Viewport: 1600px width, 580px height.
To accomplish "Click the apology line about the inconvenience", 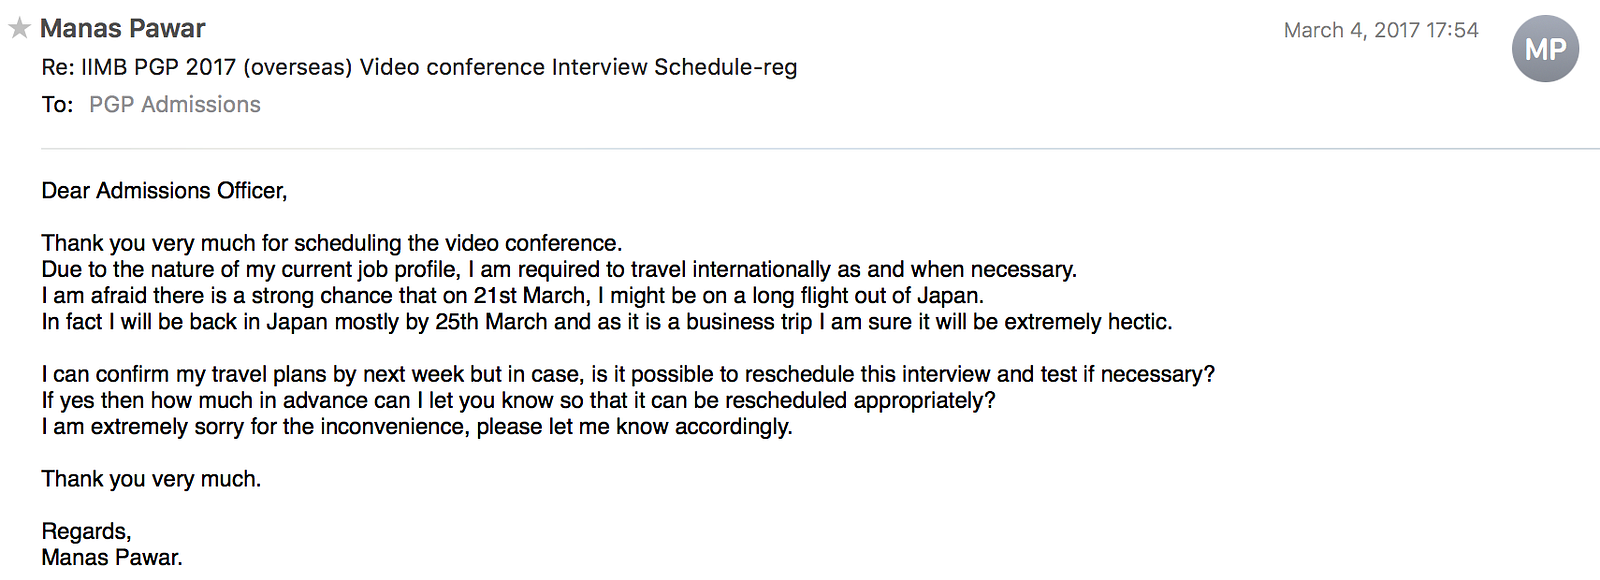I will [416, 426].
